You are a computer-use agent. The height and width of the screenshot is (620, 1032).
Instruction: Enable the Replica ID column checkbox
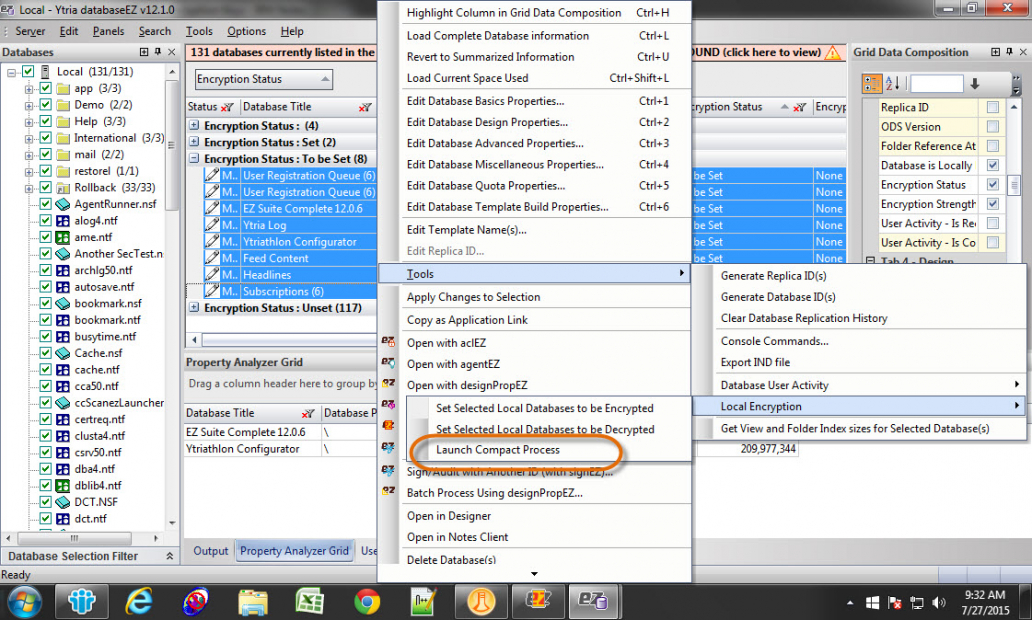[x=993, y=107]
